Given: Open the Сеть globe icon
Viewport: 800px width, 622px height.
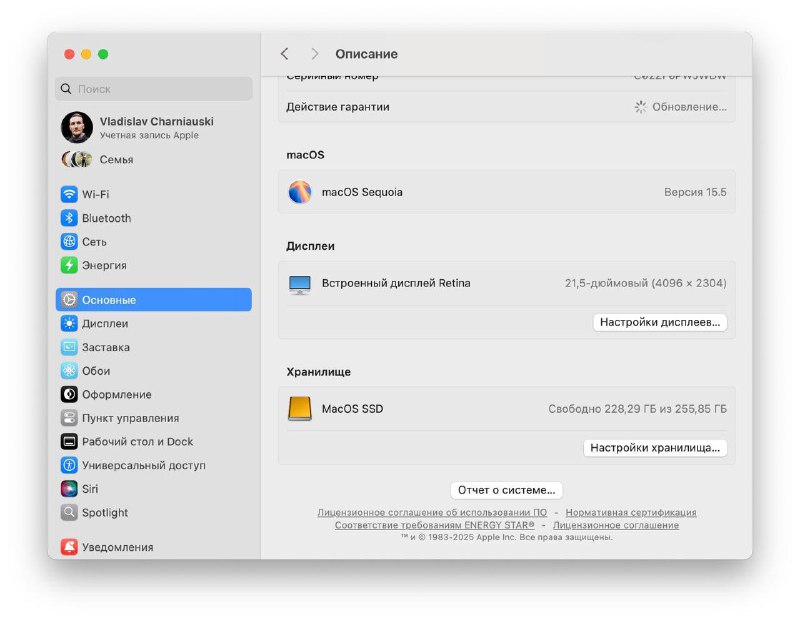Looking at the screenshot, I should [x=69, y=241].
